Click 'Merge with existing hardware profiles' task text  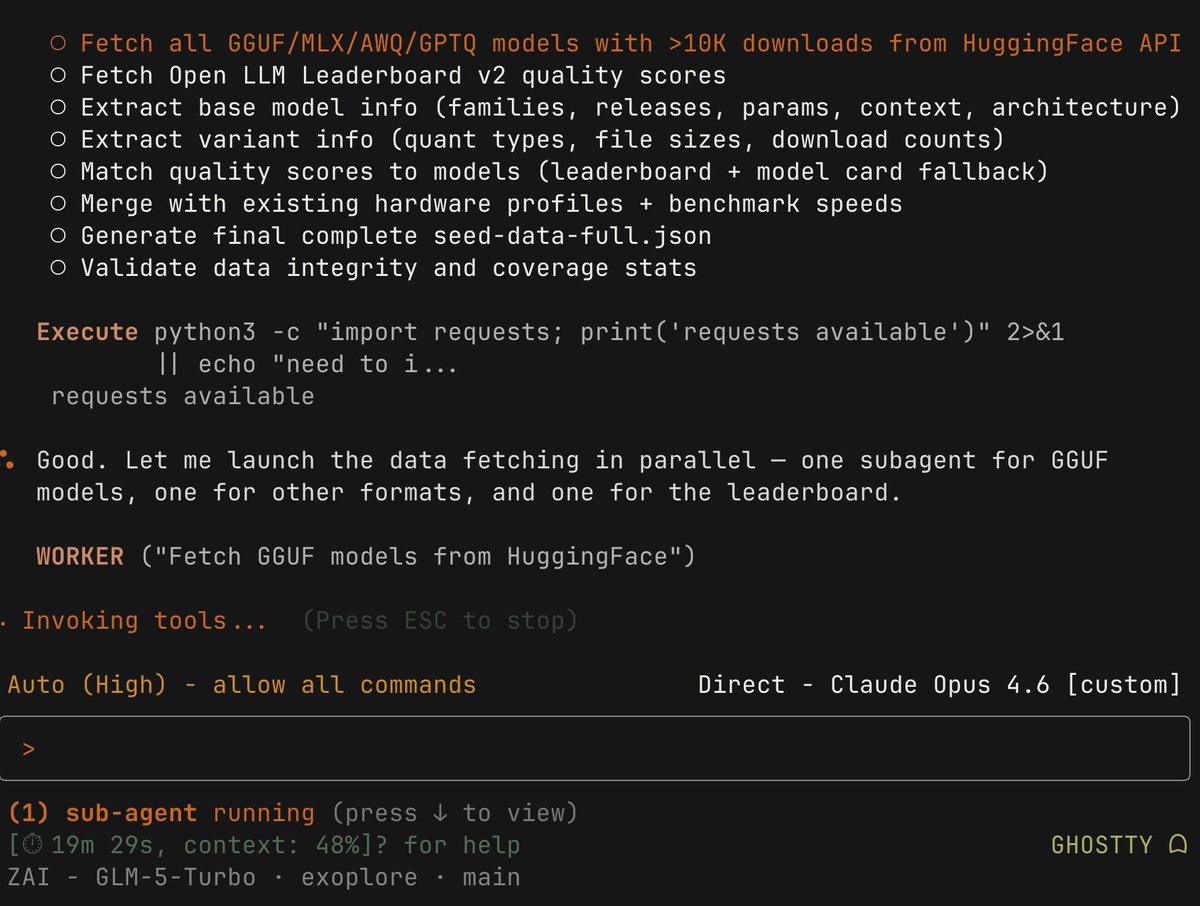[491, 204]
